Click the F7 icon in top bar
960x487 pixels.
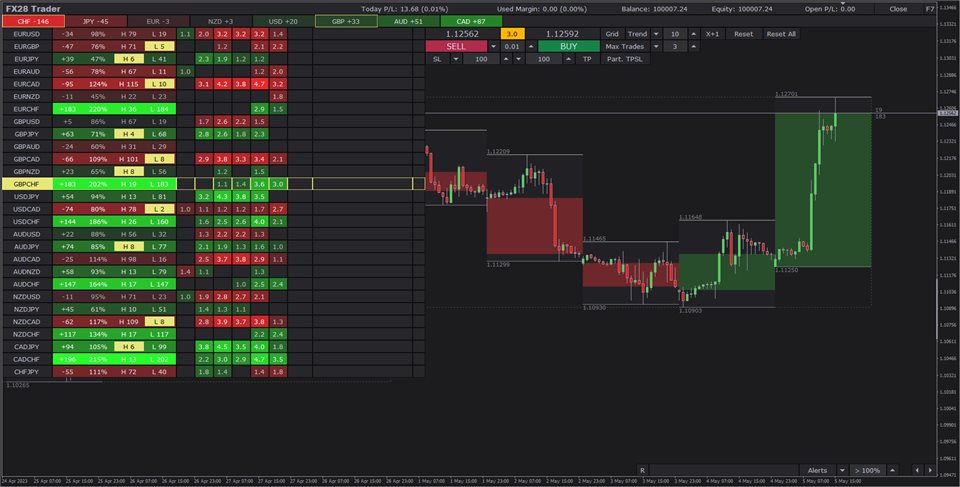930,8
